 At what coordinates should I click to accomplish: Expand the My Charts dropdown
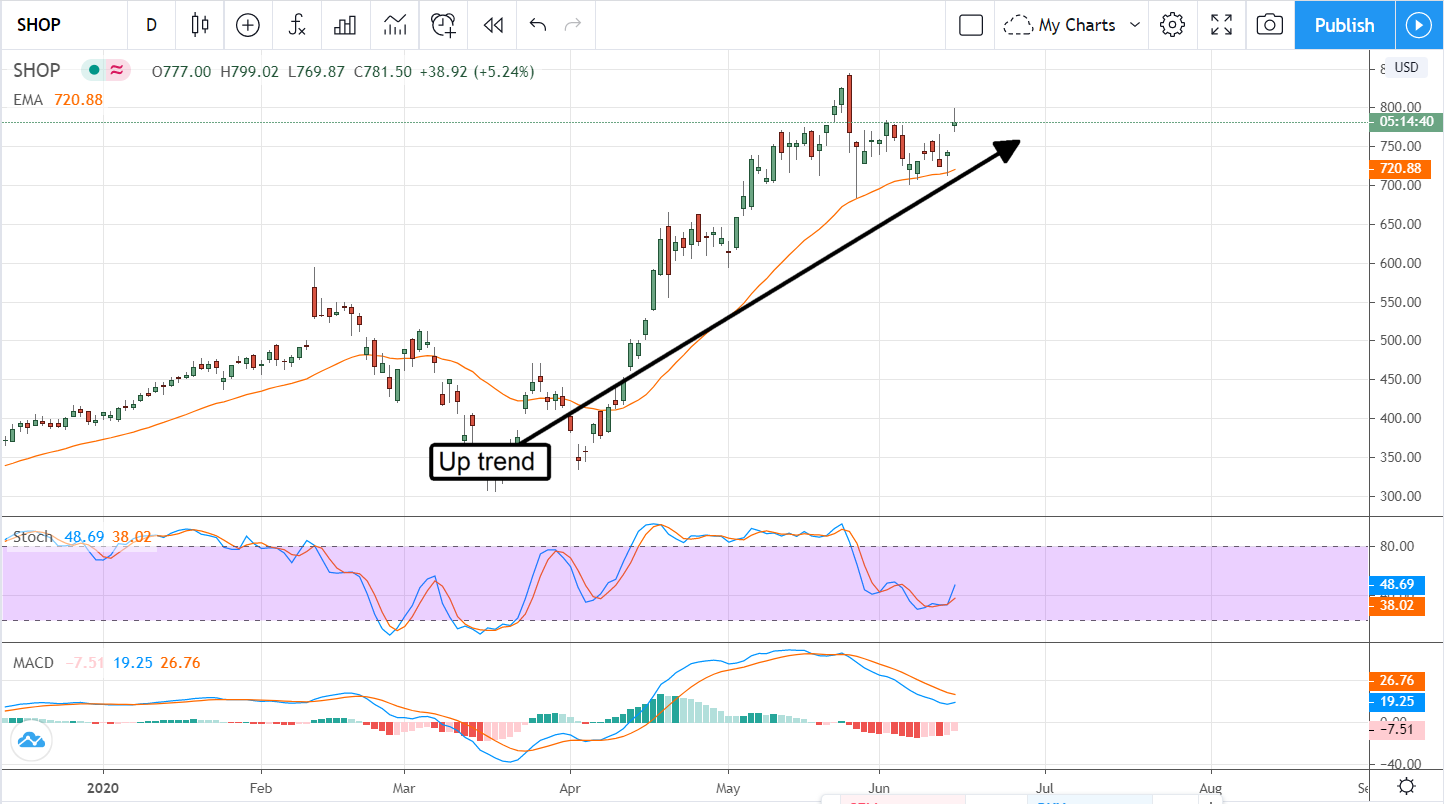point(1074,25)
